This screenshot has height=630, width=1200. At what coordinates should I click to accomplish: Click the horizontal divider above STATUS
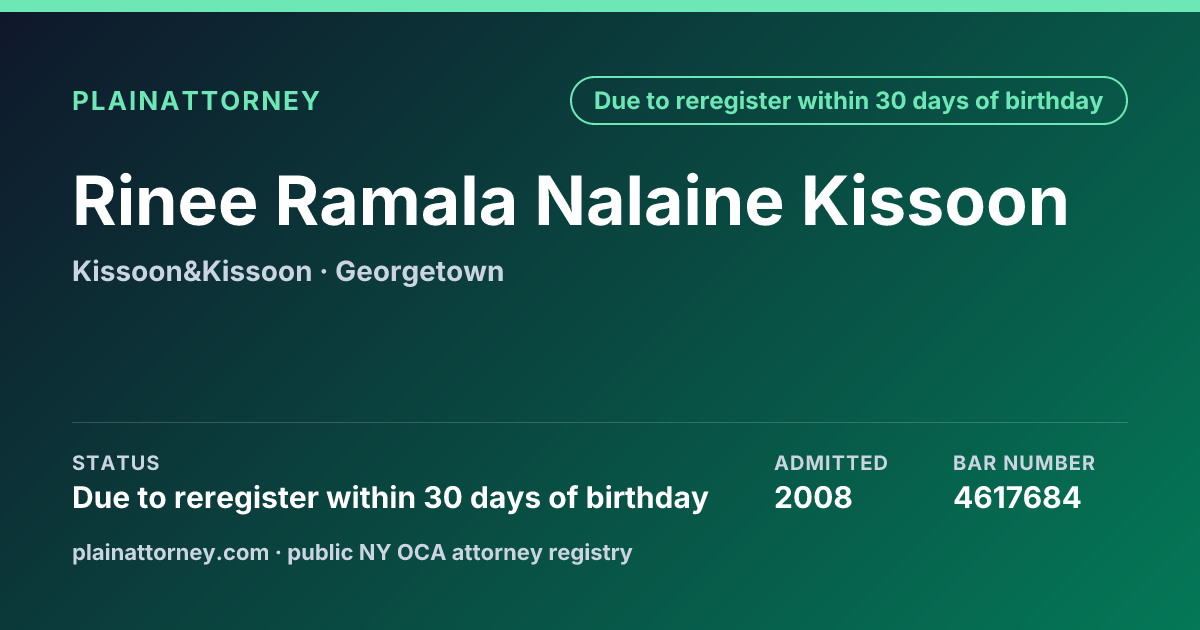click(600, 422)
